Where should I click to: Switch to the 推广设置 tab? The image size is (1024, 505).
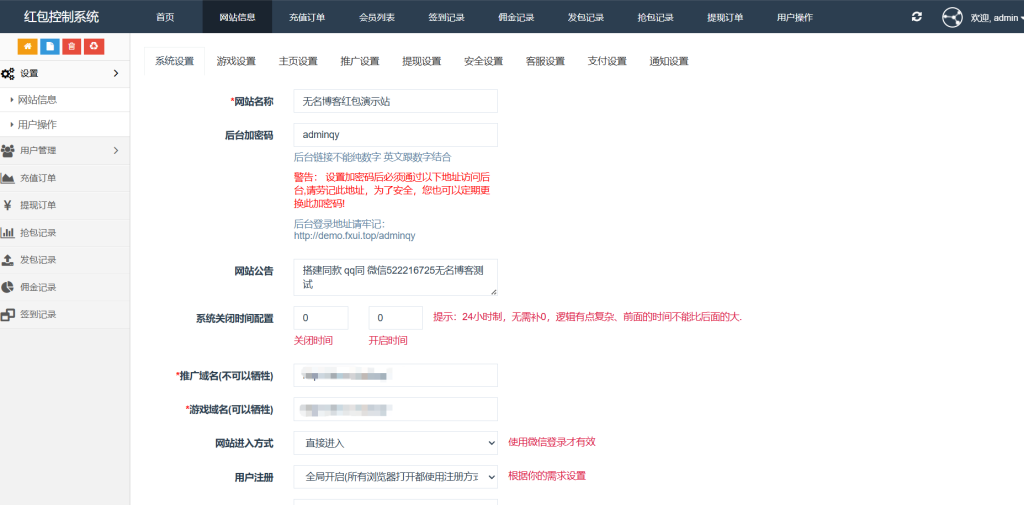(x=360, y=61)
